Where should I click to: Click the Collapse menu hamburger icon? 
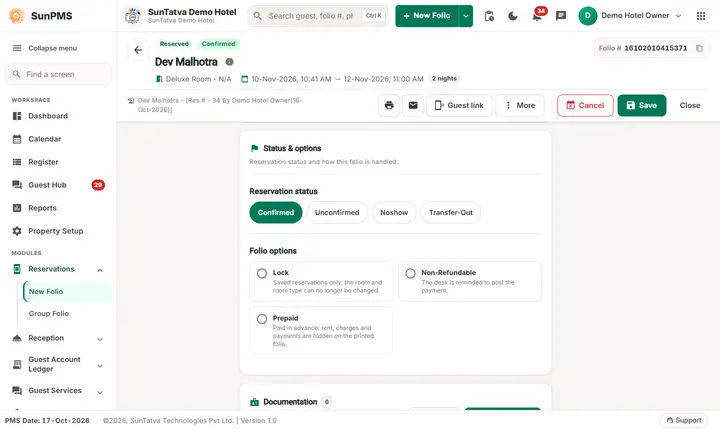(x=17, y=48)
